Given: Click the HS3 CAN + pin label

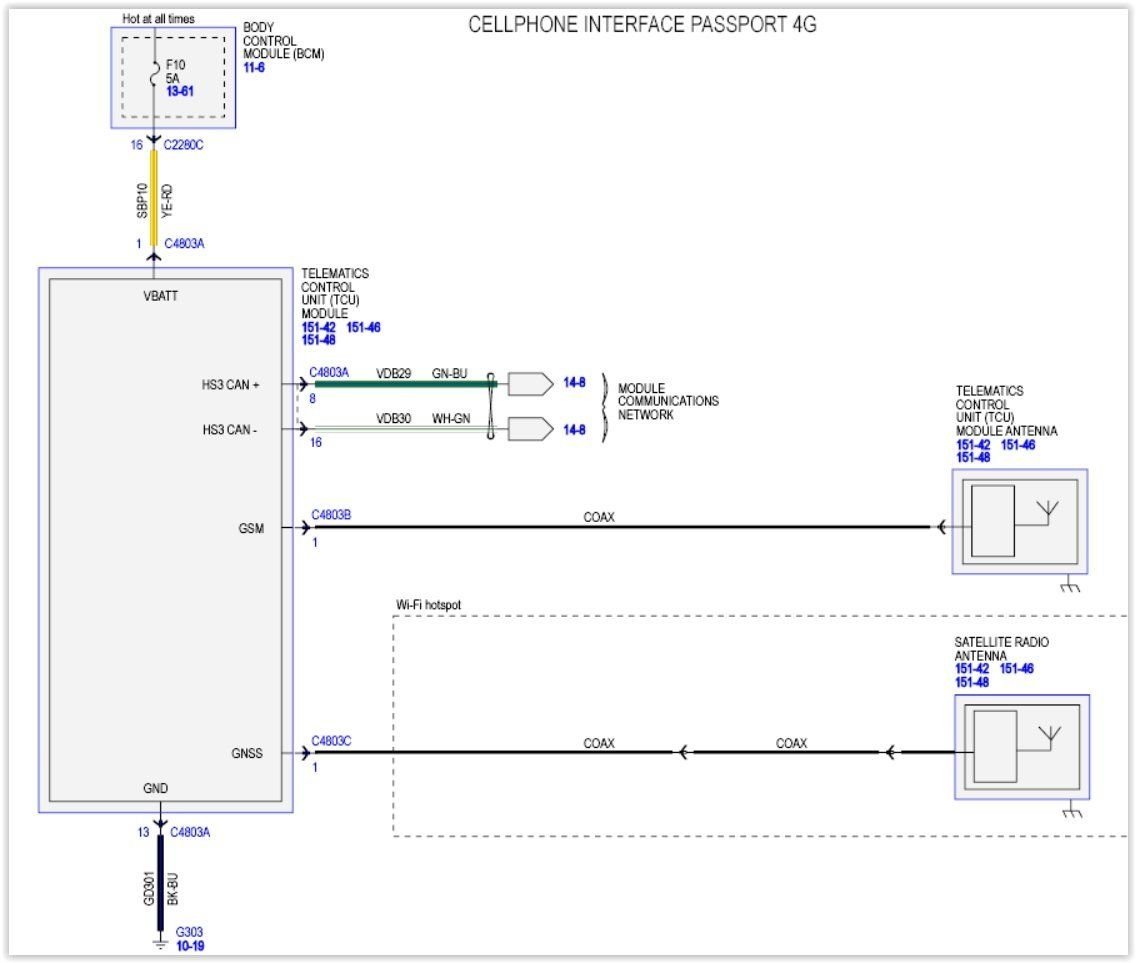Looking at the screenshot, I should (x=232, y=383).
